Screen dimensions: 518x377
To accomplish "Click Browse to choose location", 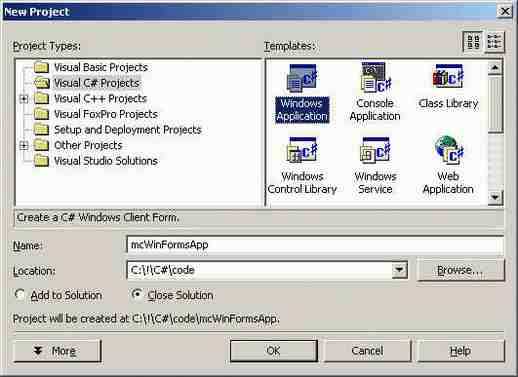I will coord(460,270).
